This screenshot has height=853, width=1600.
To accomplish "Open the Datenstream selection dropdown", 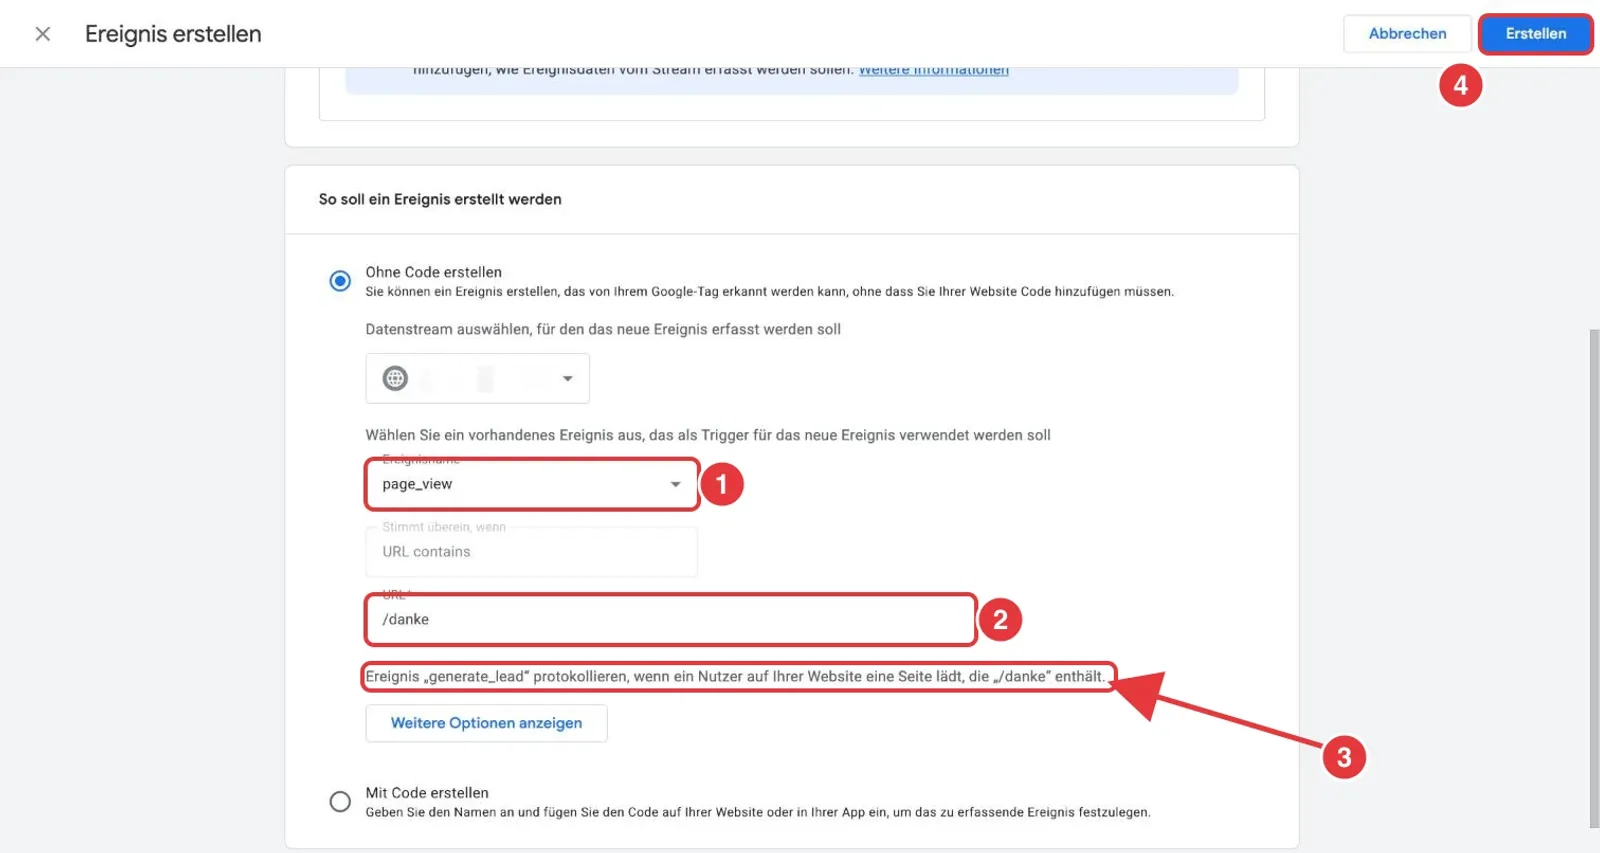I will coord(477,378).
